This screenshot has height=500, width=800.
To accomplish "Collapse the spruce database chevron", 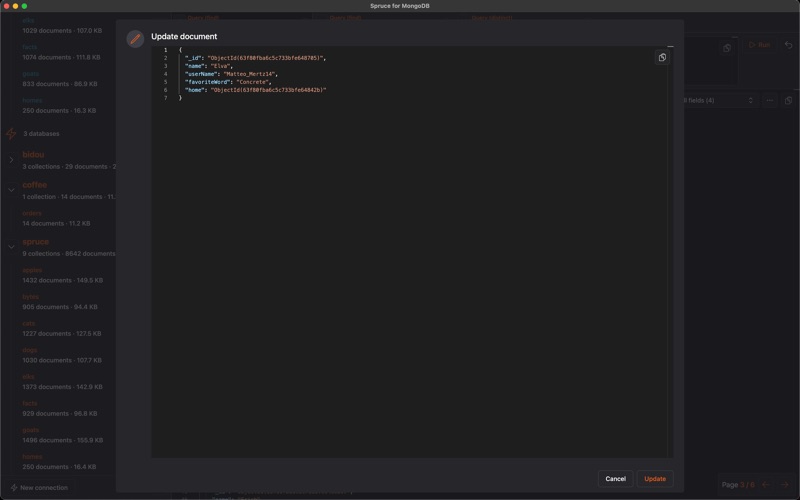I will pos(11,247).
